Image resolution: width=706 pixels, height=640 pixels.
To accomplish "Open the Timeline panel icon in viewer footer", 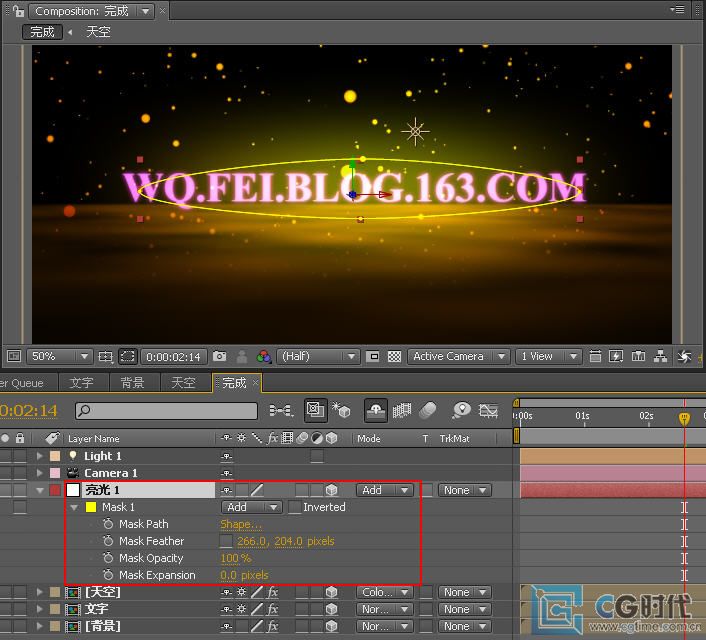I will pos(638,357).
